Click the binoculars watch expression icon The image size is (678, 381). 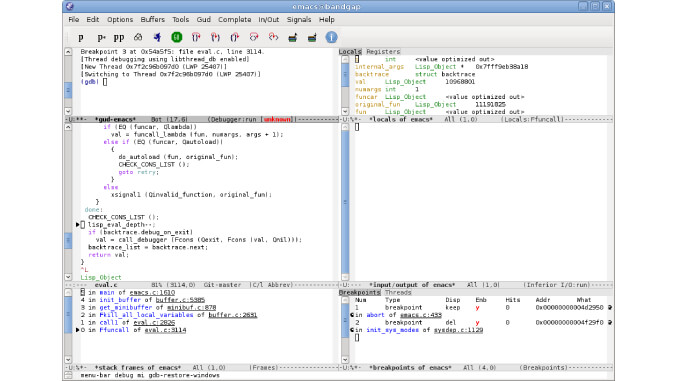pos(138,37)
